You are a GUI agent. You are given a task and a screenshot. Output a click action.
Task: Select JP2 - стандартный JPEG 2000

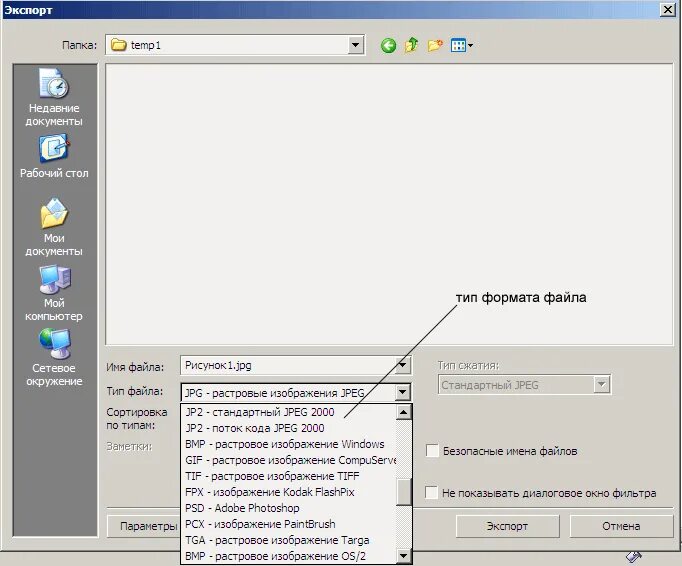288,412
